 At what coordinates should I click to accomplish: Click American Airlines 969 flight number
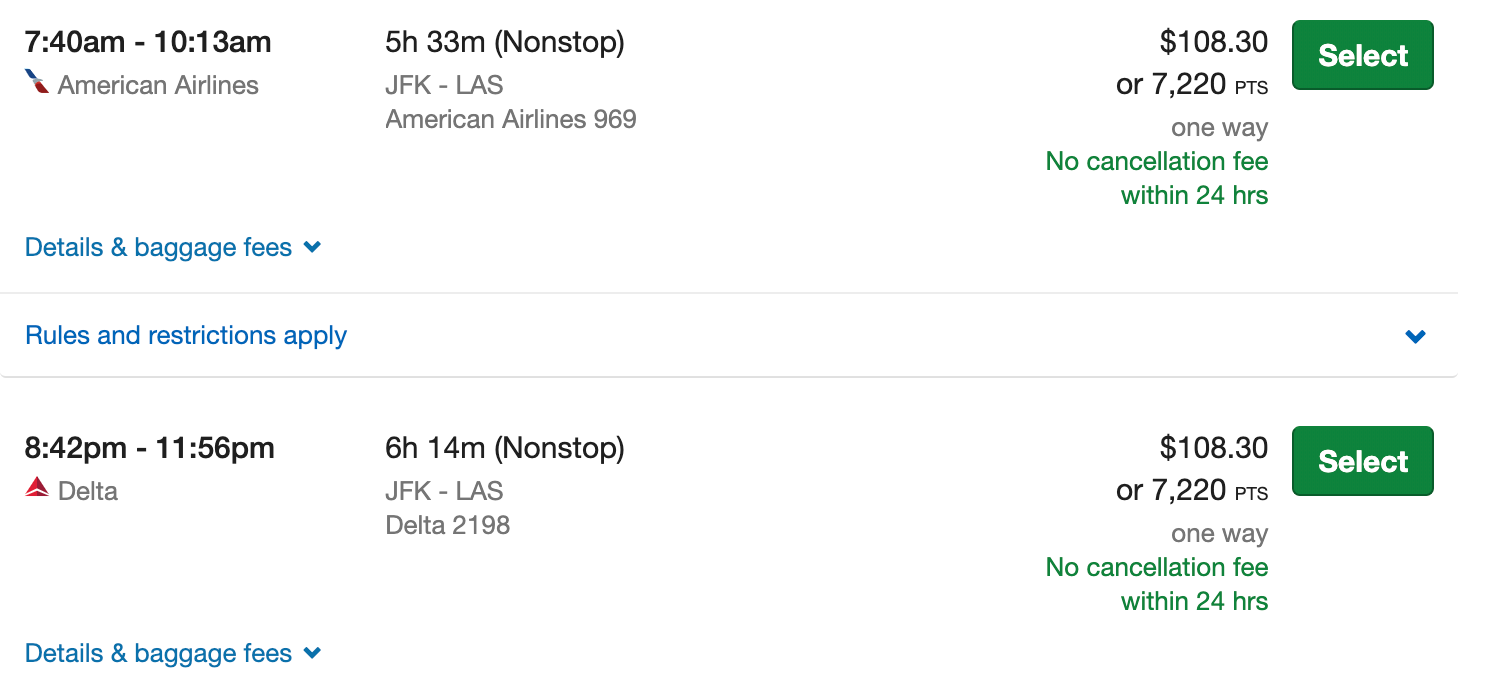click(x=511, y=119)
